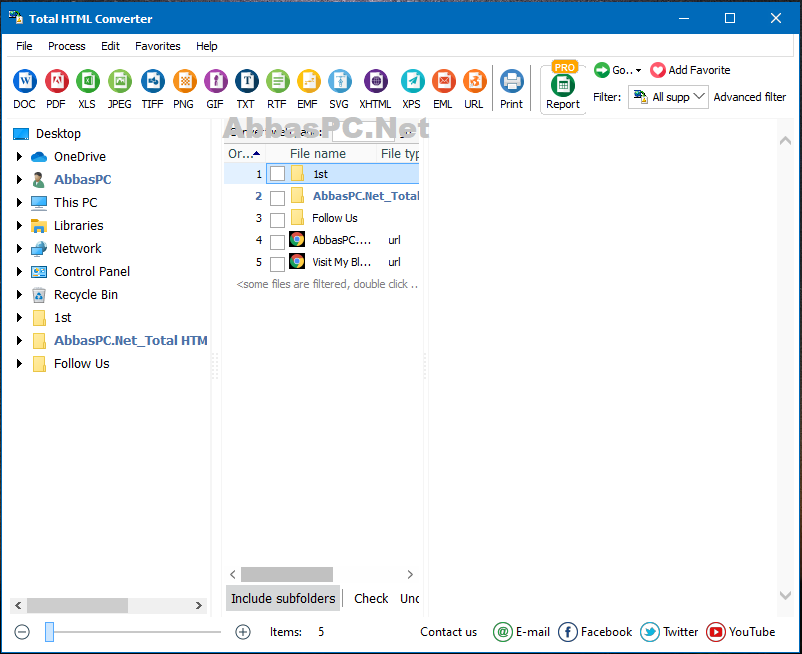Click the Contact us link

(x=448, y=632)
